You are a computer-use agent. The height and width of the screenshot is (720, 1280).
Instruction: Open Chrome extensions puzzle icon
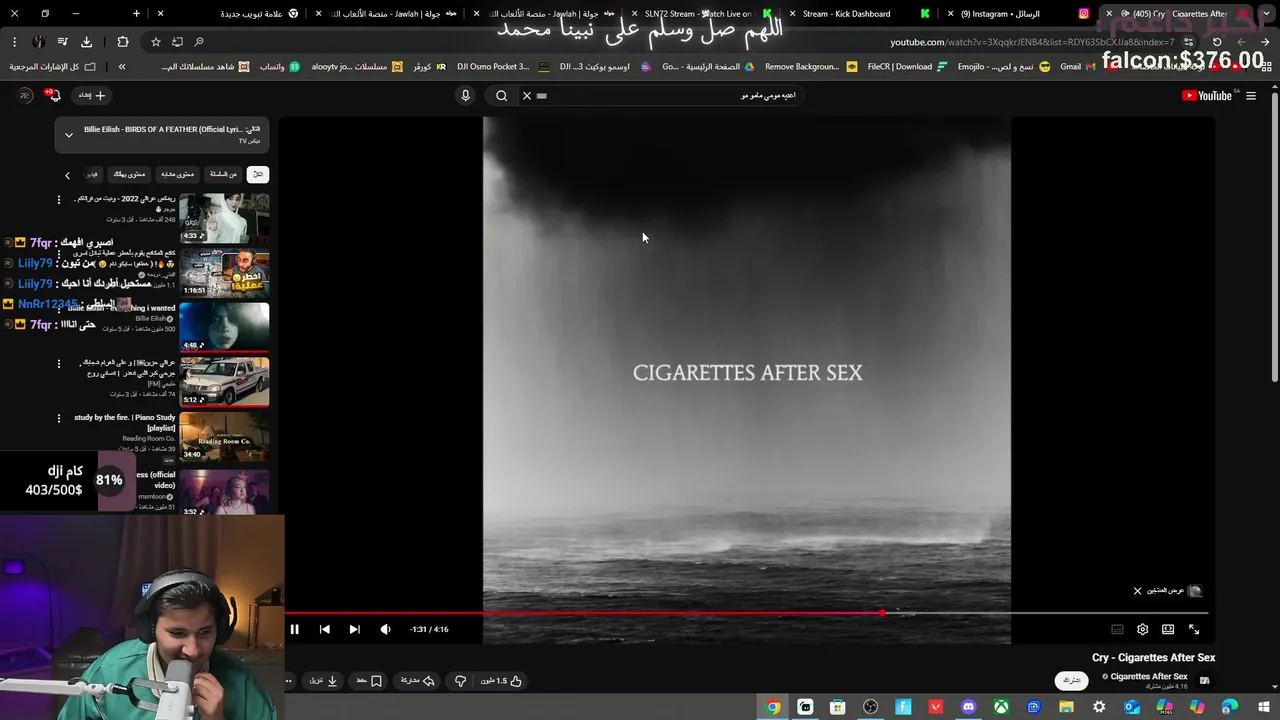click(123, 42)
